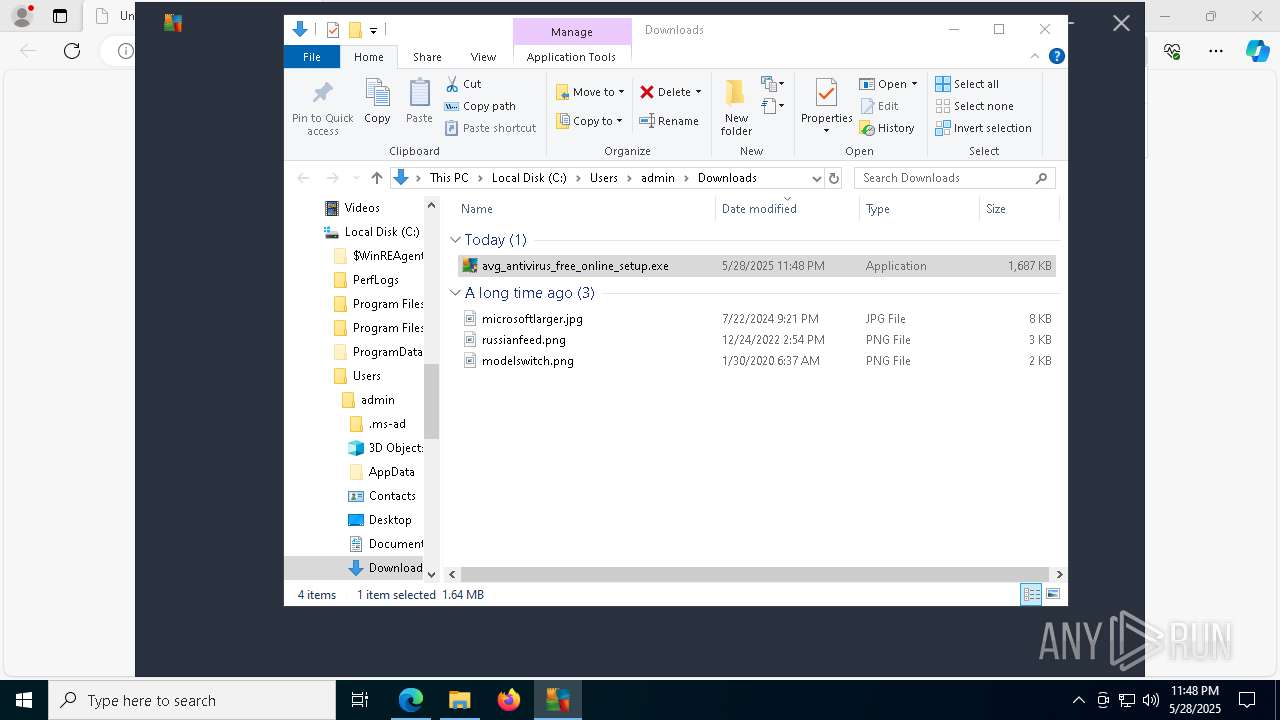Screen dimensions: 1280x720
Task: Select modelswitch.png file
Action: point(755,361)
